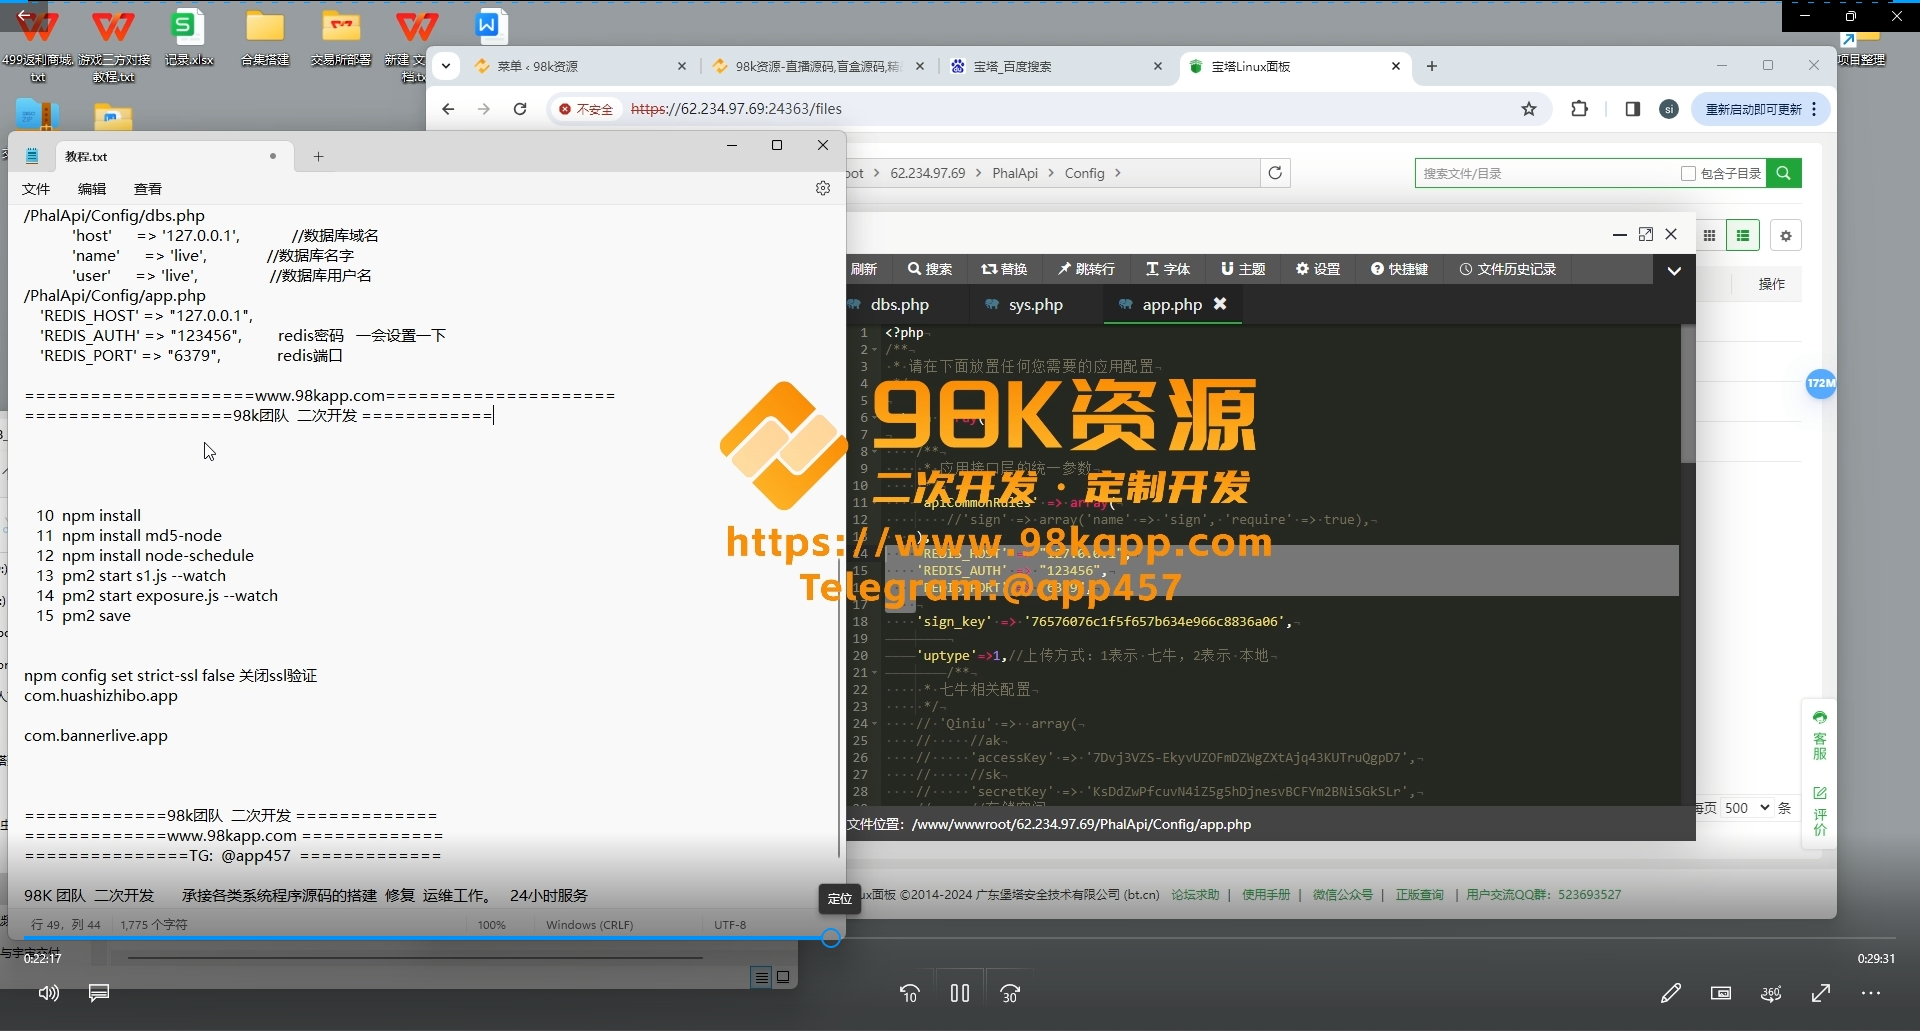Switch file manager to list view
Viewport: 1920px width, 1031px height.
1743,236
